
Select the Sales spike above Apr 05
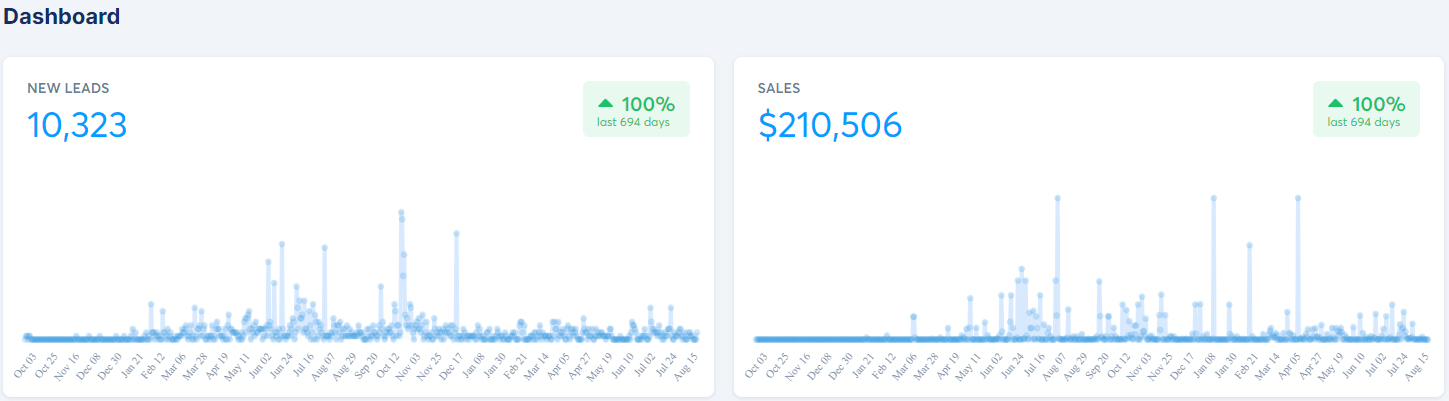click(x=1297, y=198)
